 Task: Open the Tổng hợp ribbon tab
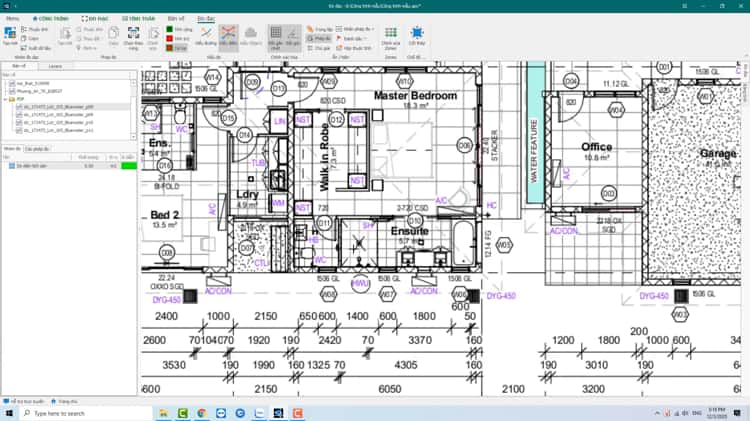(x=139, y=18)
